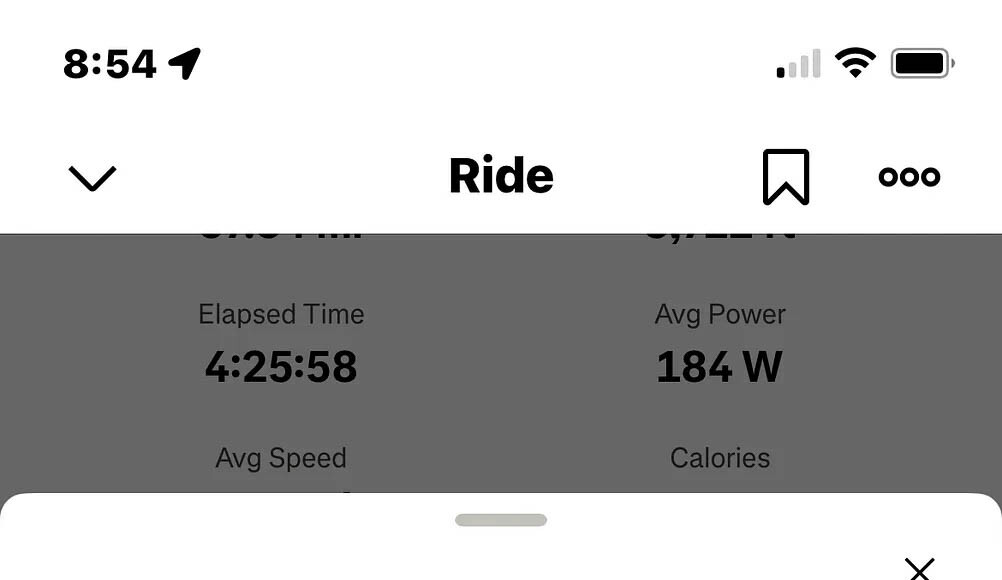This screenshot has width=1002, height=580.
Task: Tap the 184 W power value
Action: pos(720,367)
